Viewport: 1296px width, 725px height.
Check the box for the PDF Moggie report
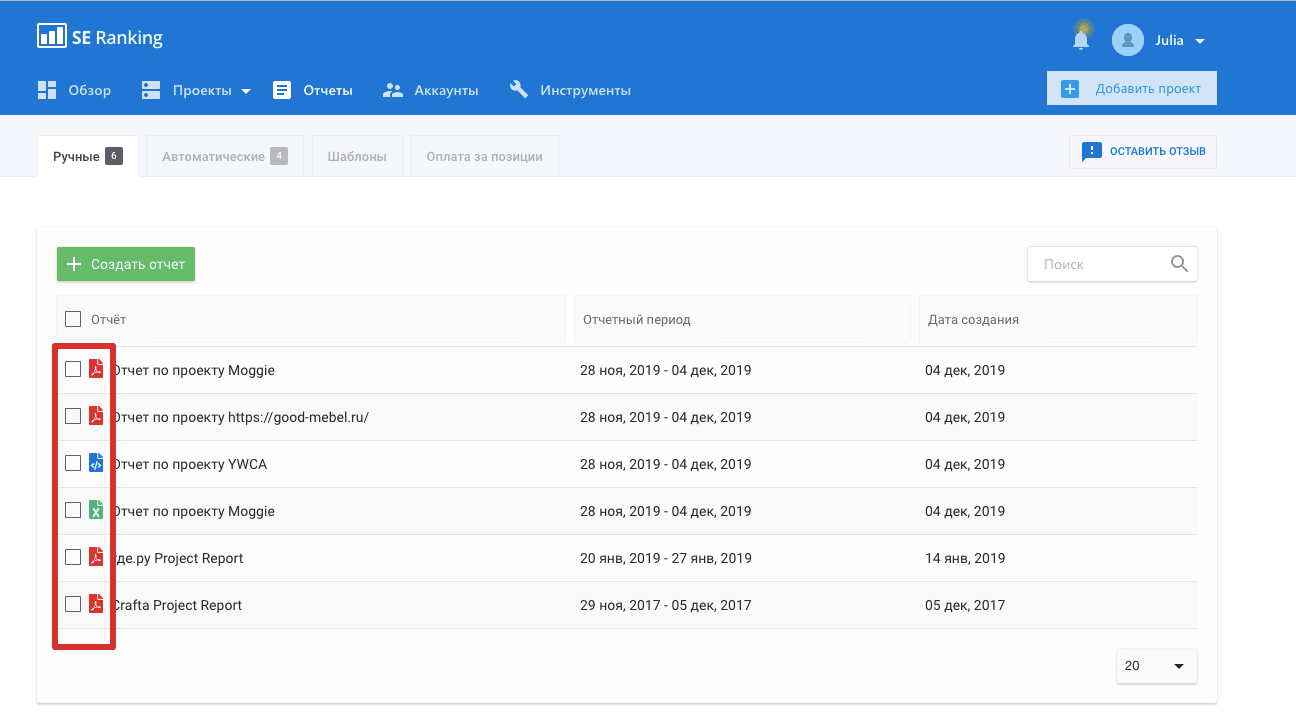[x=73, y=369]
